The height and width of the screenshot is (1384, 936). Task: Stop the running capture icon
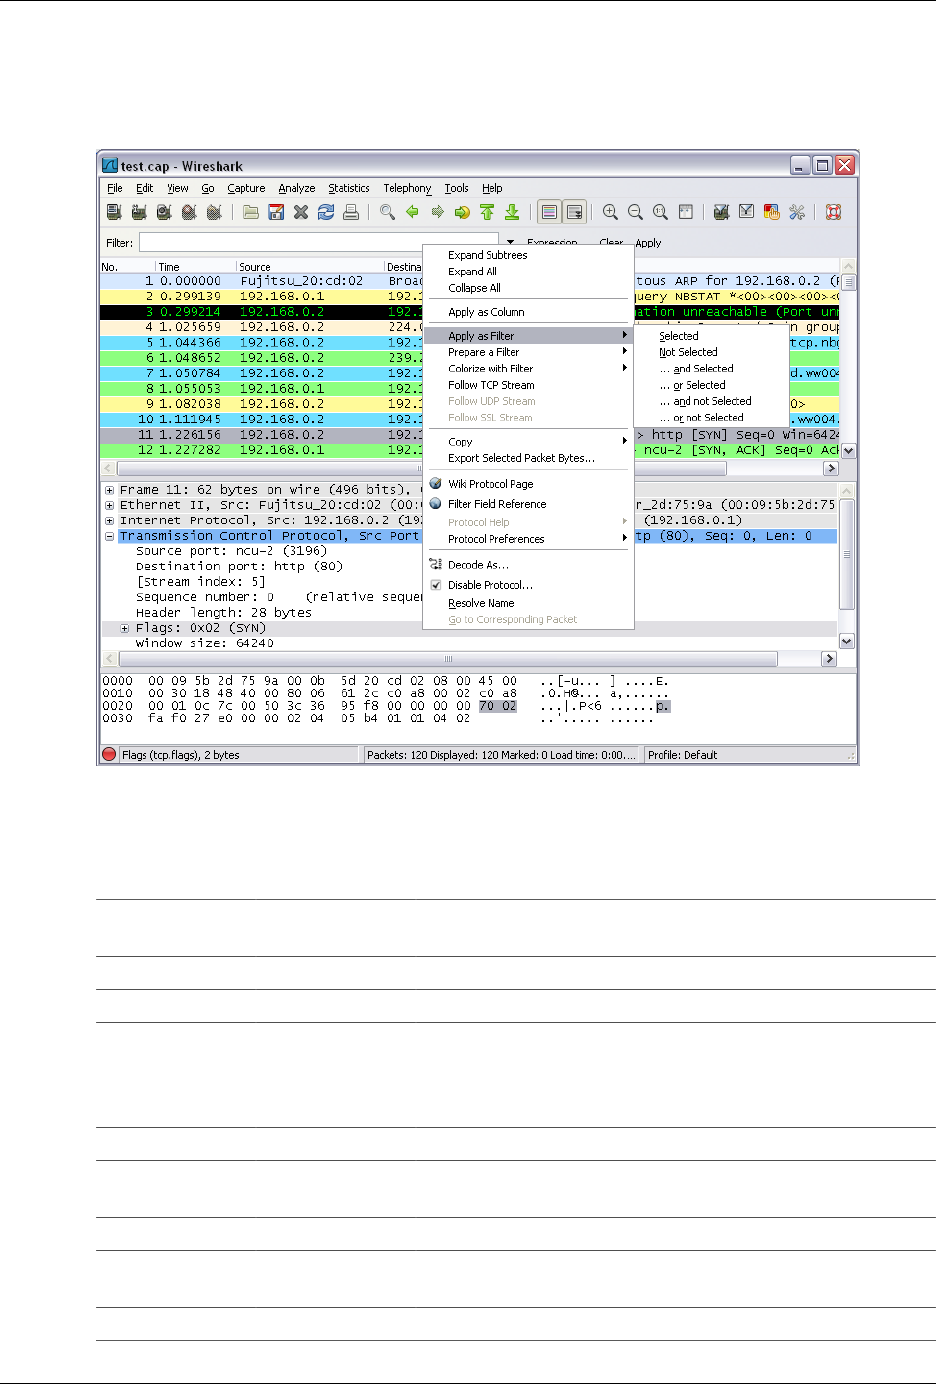tap(189, 212)
